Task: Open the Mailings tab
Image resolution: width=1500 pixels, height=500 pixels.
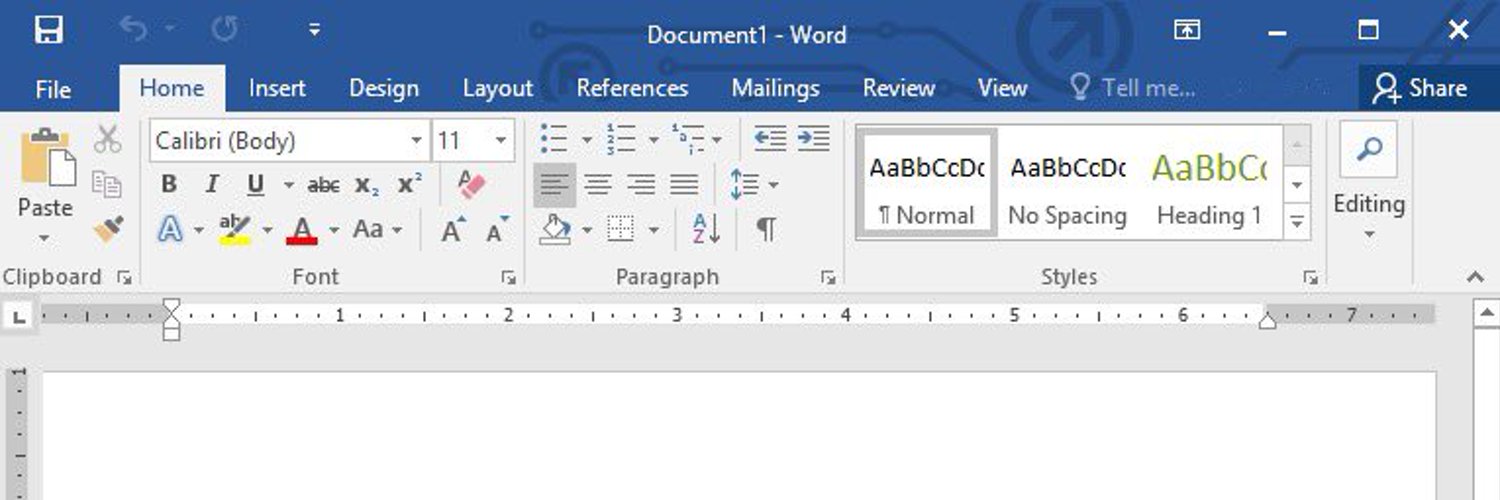Action: point(776,88)
